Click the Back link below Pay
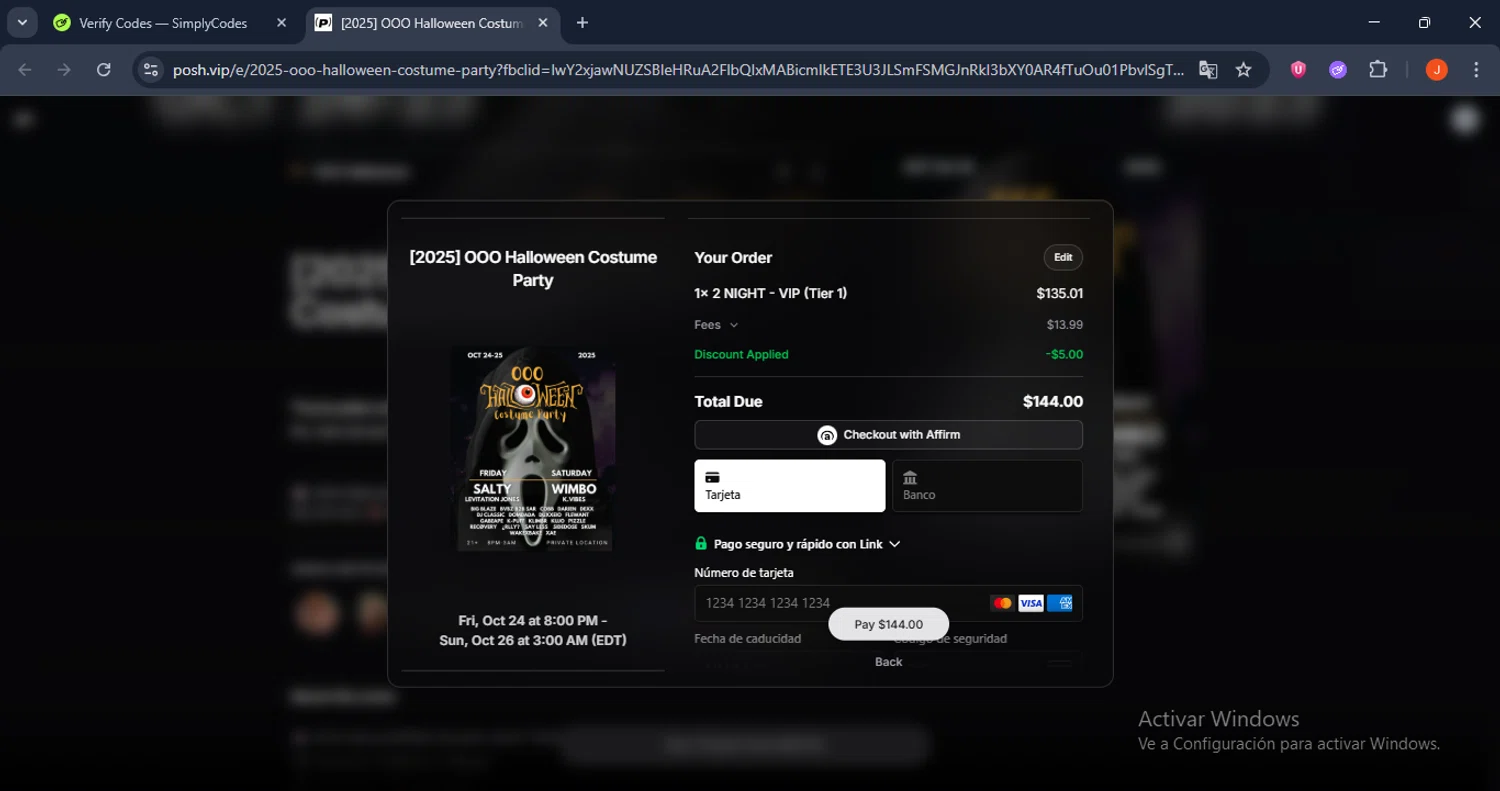This screenshot has height=791, width=1500. point(888,662)
